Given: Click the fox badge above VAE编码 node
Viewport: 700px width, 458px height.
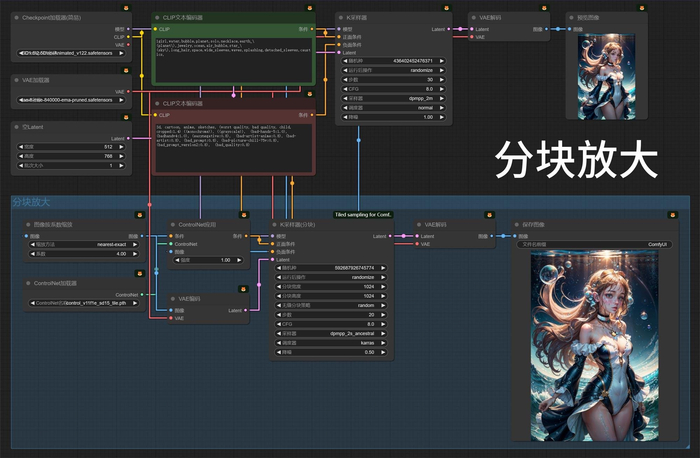Looking at the screenshot, I should [243, 289].
